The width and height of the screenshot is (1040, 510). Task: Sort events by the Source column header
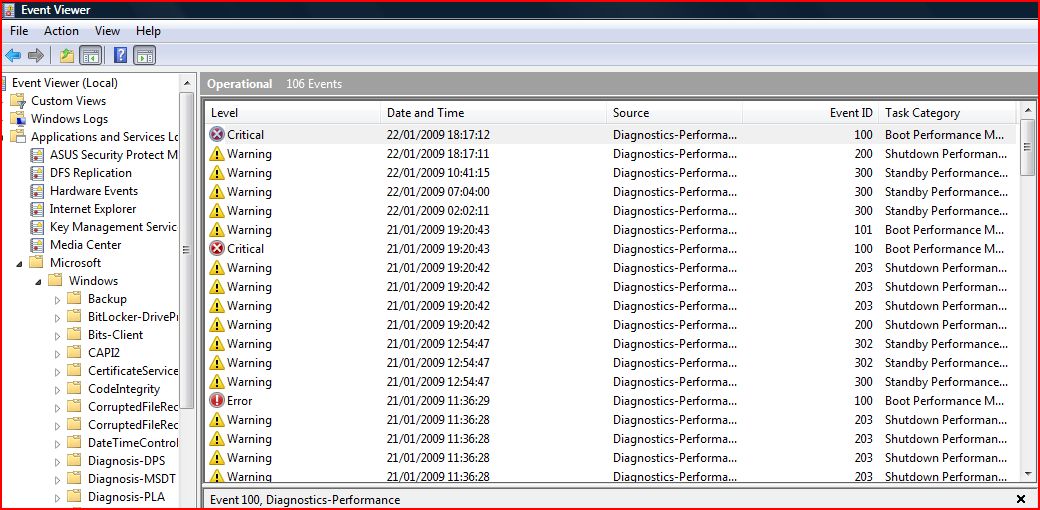click(x=675, y=113)
